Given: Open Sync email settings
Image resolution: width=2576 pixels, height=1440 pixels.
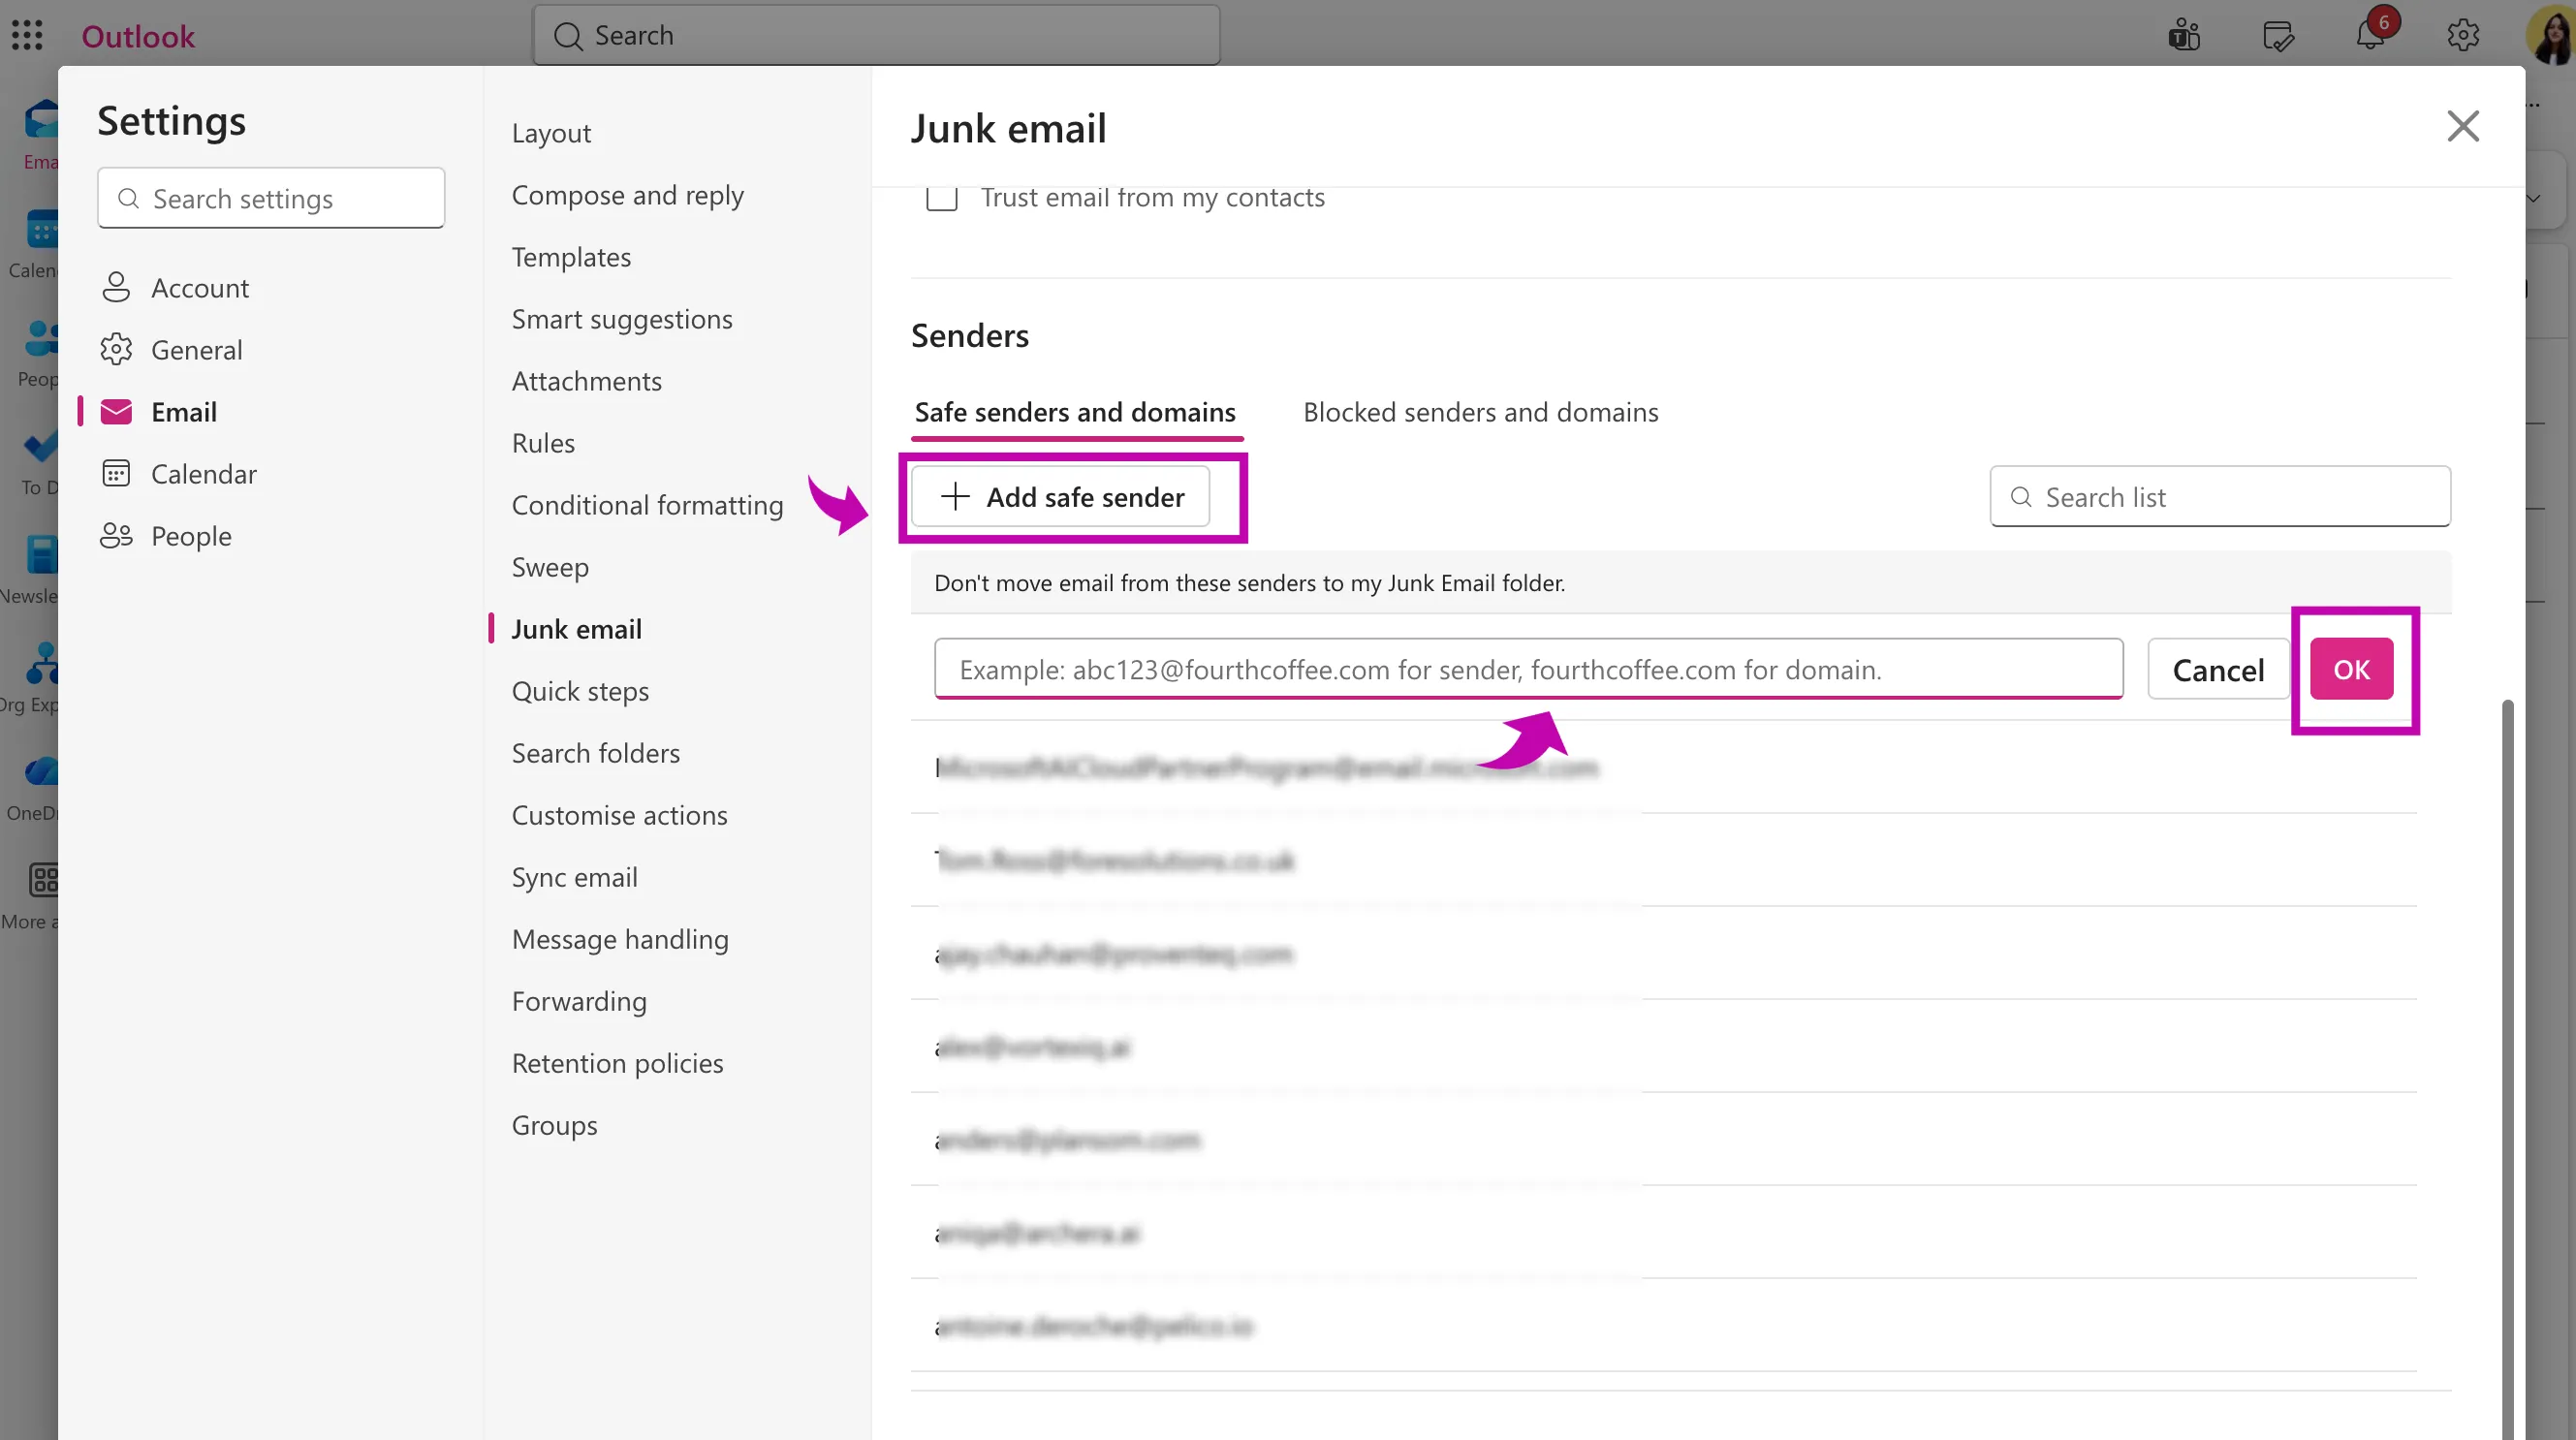Looking at the screenshot, I should pos(575,877).
